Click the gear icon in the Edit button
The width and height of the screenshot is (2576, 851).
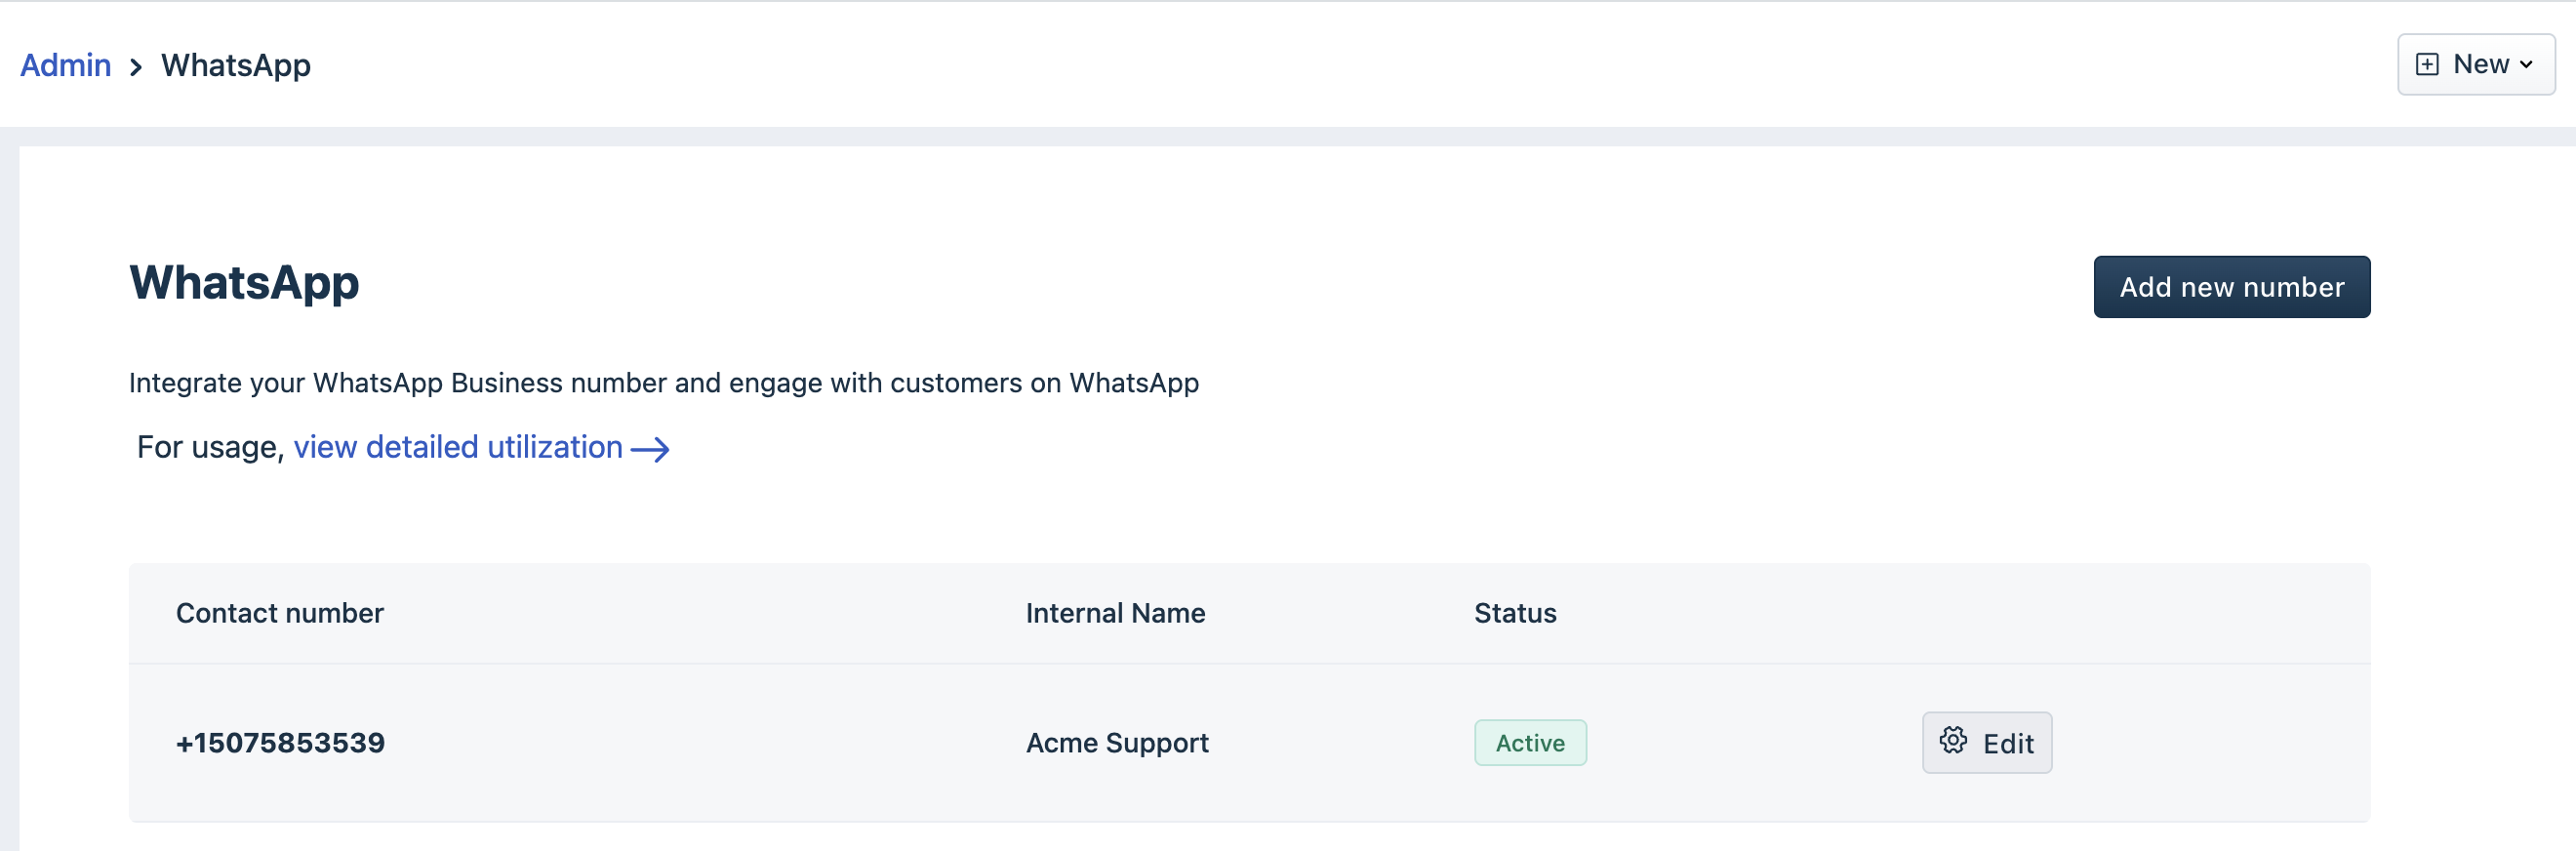click(x=1953, y=741)
